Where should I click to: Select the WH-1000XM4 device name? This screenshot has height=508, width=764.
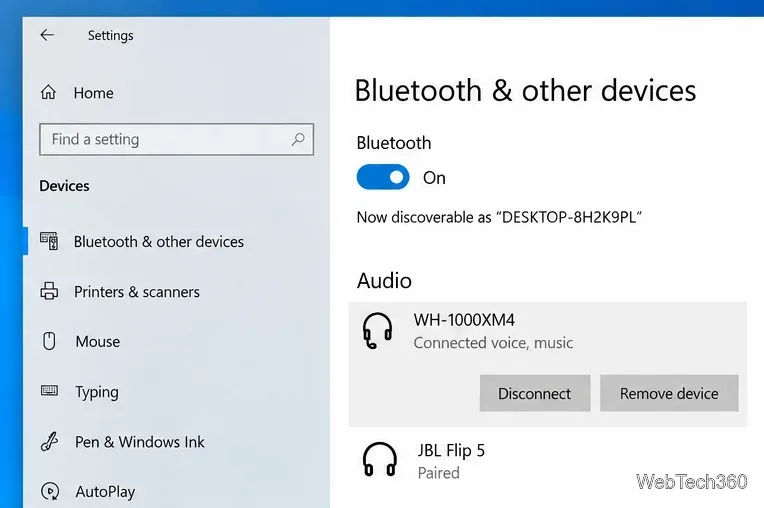pos(464,320)
